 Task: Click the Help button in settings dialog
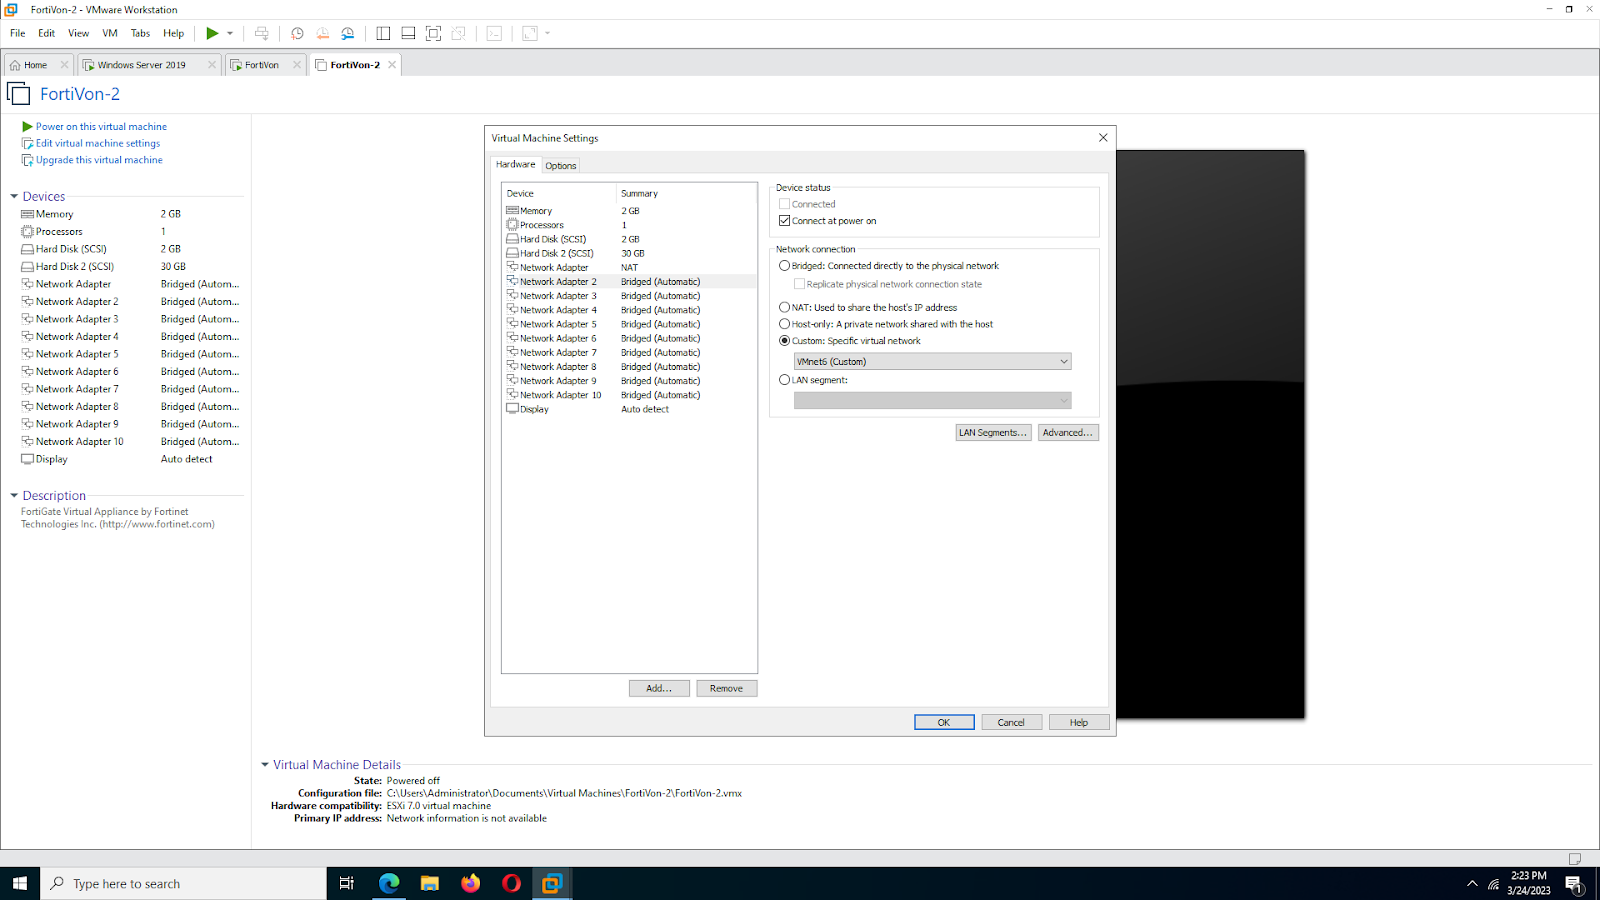point(1079,723)
